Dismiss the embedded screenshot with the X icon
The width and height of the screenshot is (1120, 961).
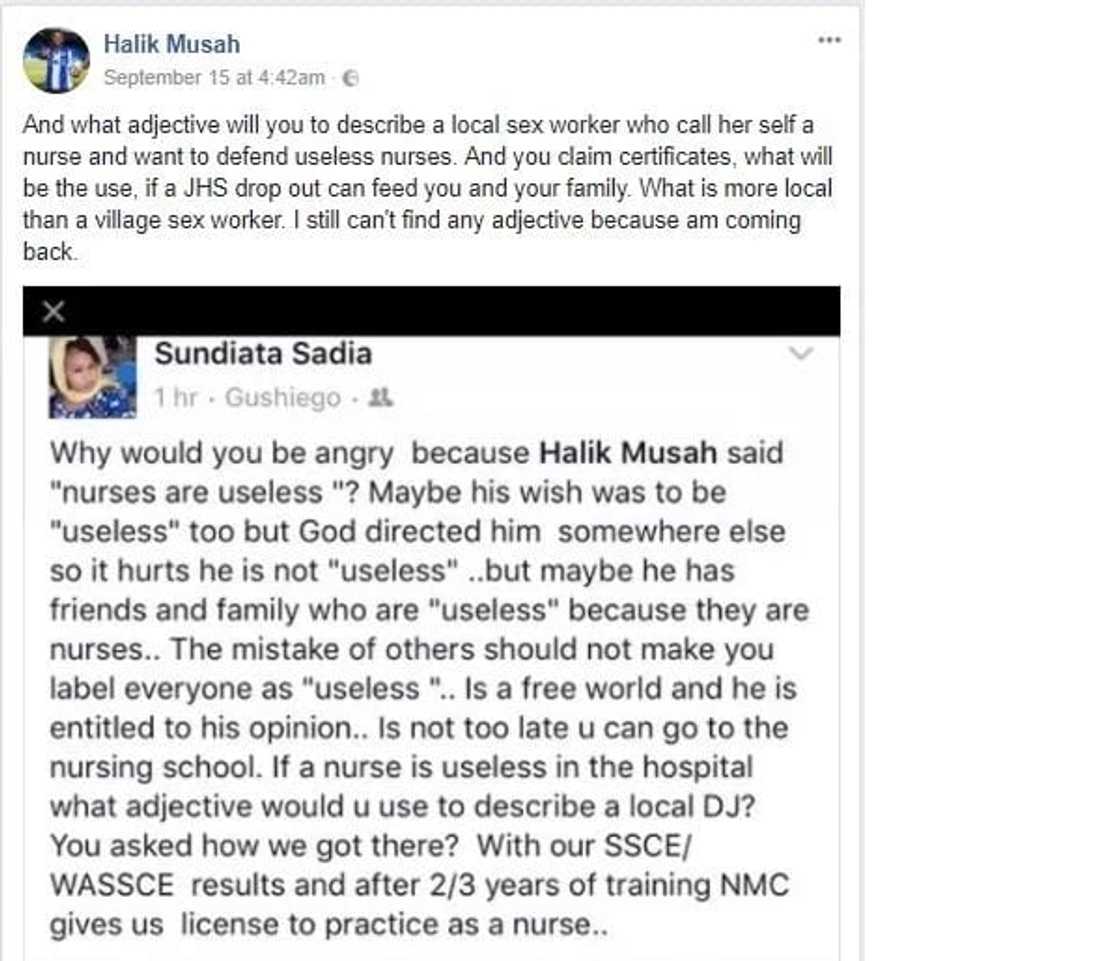53,311
